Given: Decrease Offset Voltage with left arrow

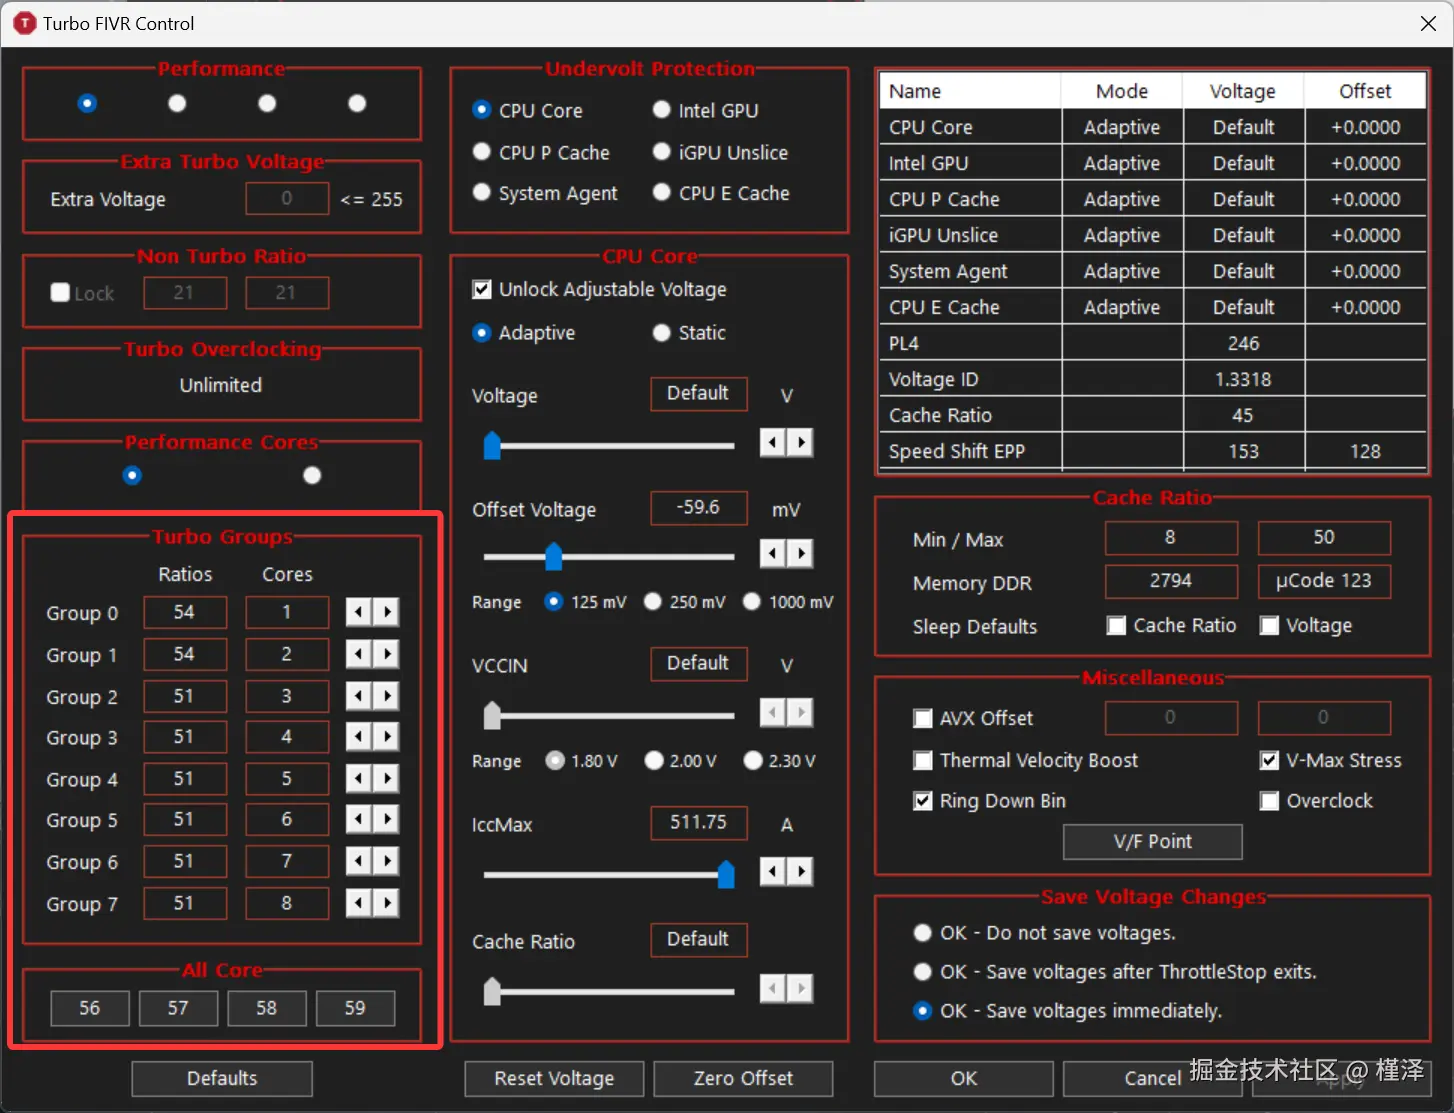Looking at the screenshot, I should pos(773,553).
